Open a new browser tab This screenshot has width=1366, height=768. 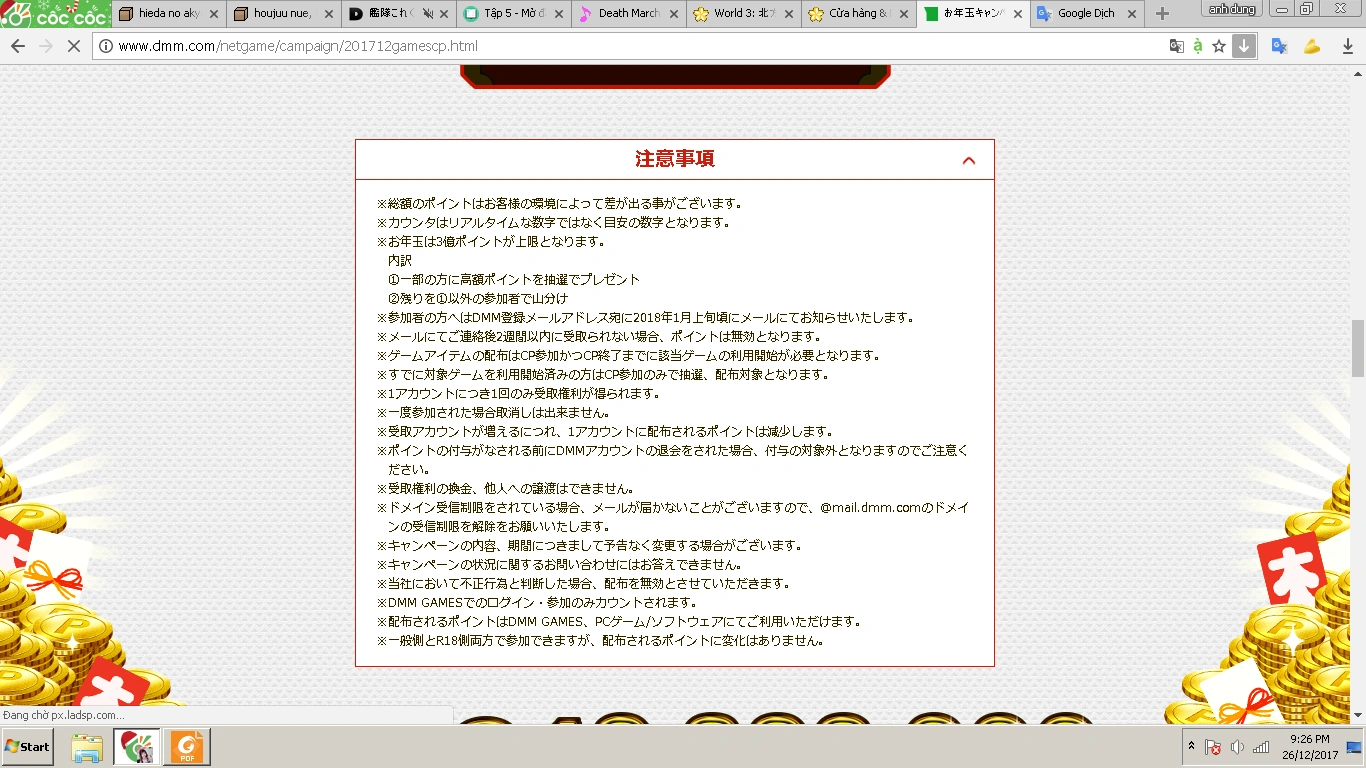(x=1162, y=14)
